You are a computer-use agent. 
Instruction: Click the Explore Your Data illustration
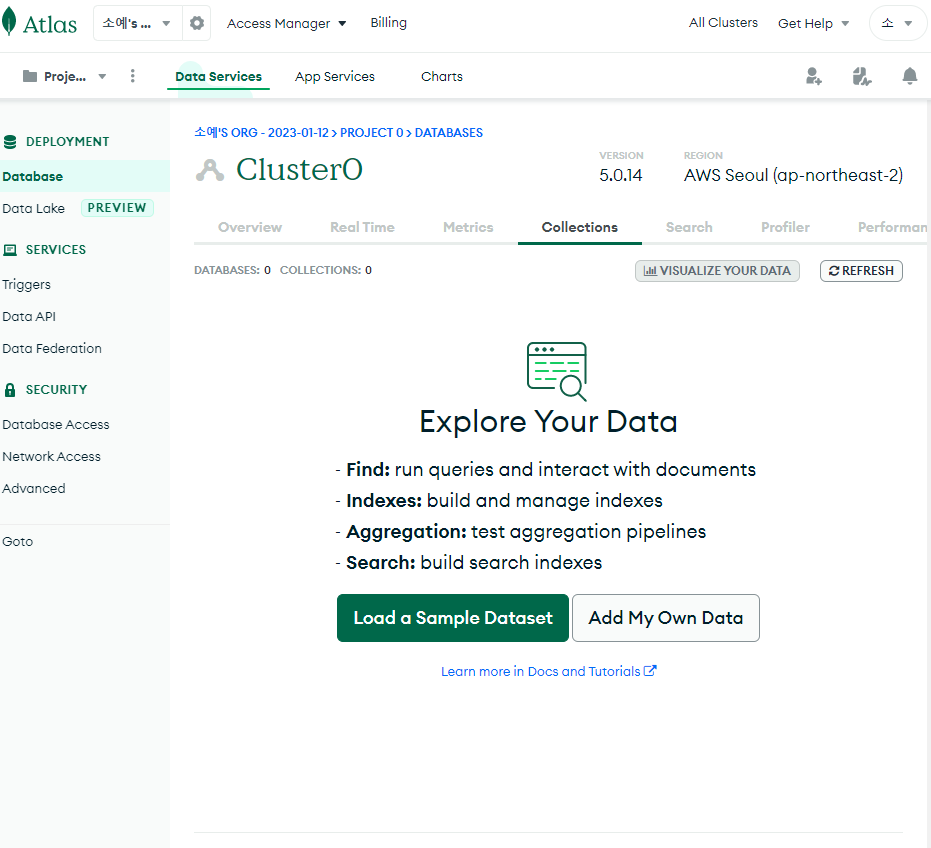coord(557,371)
